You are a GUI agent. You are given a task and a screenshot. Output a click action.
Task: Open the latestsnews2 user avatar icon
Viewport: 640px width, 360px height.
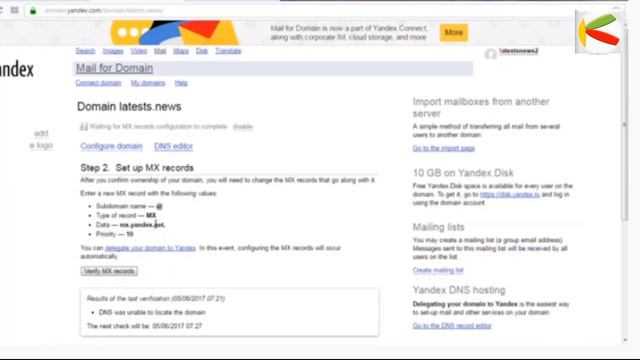(x=491, y=54)
